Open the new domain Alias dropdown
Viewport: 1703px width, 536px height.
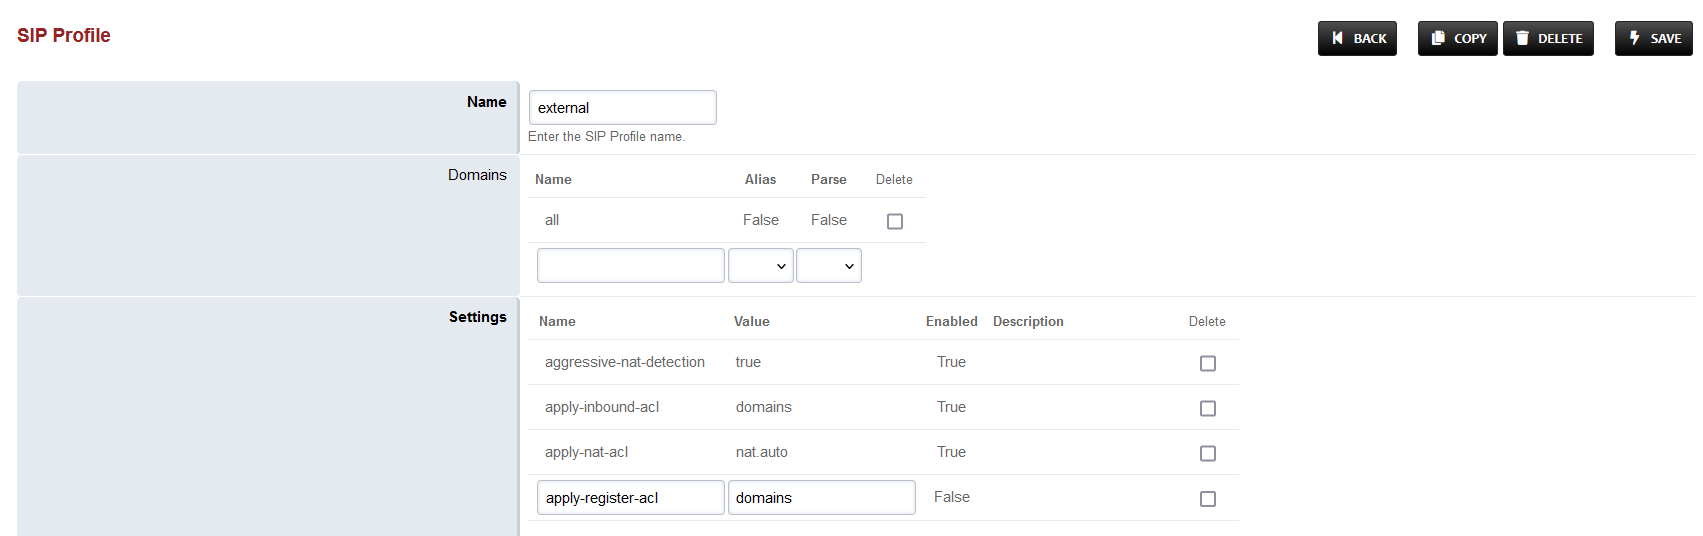click(760, 266)
